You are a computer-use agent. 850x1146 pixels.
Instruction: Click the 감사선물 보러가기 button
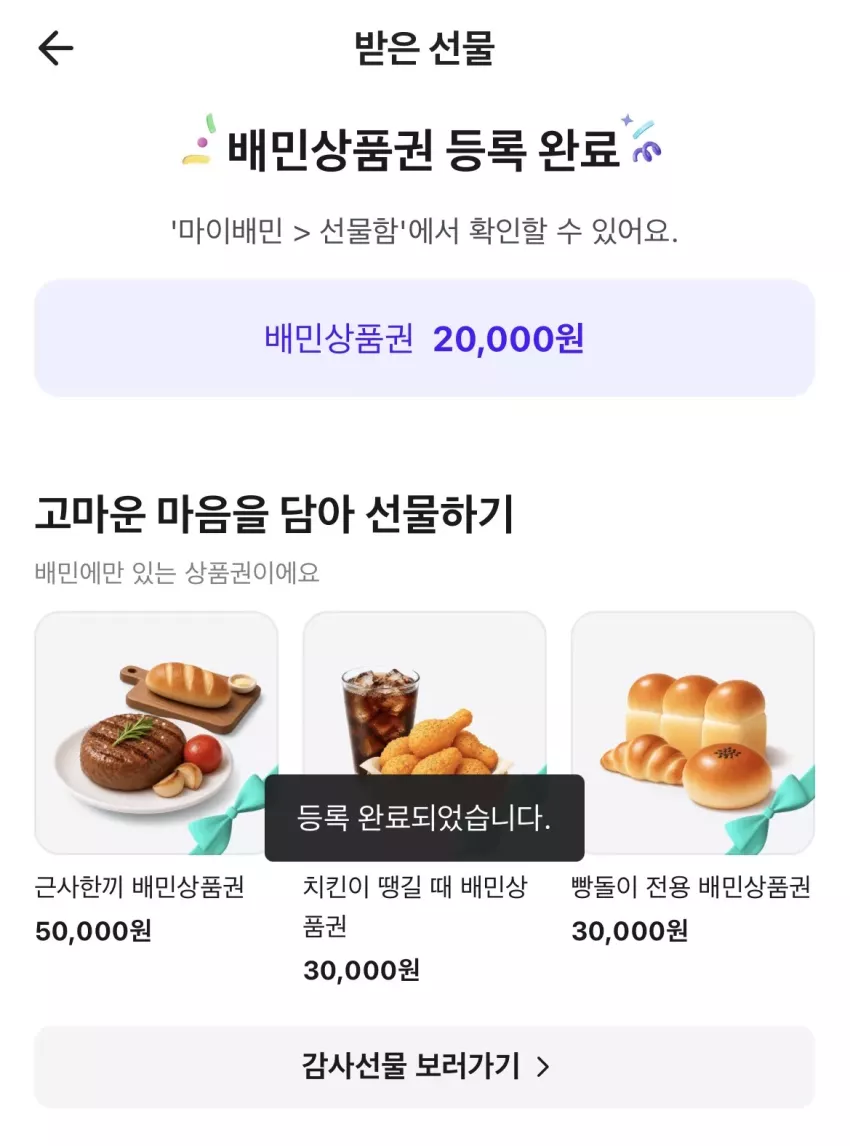[425, 1066]
